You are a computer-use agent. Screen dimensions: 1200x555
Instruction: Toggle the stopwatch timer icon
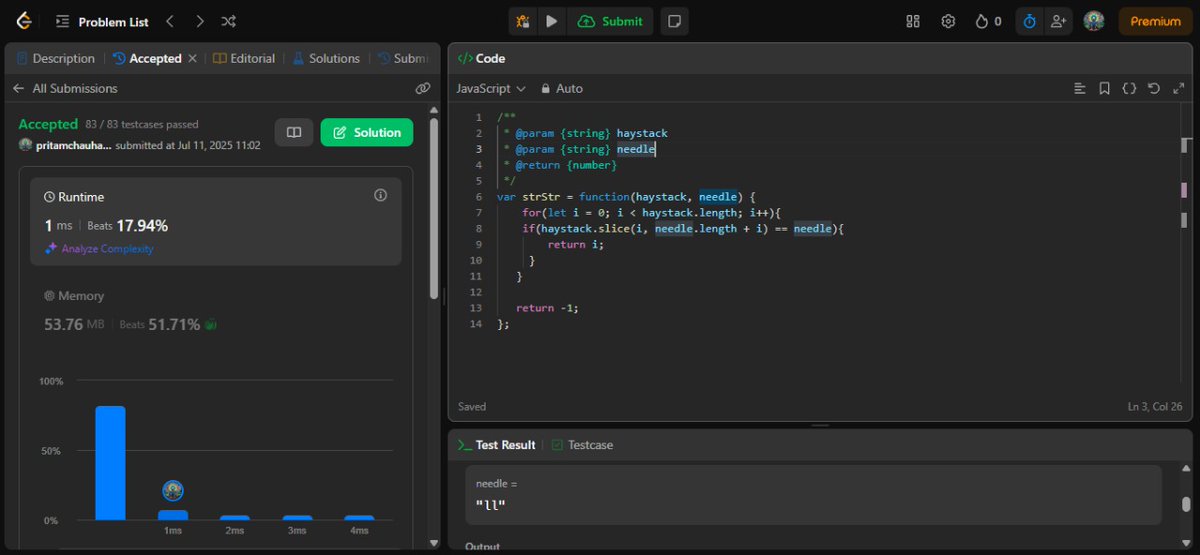(1029, 21)
